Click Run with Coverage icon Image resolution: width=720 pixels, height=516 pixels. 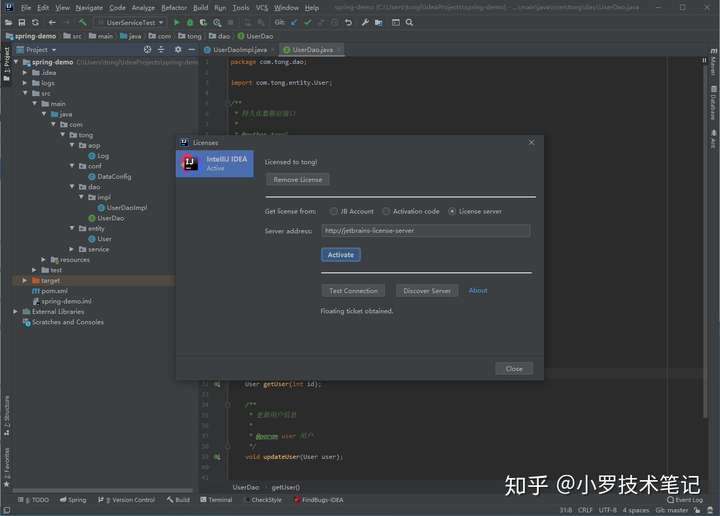[x=203, y=22]
